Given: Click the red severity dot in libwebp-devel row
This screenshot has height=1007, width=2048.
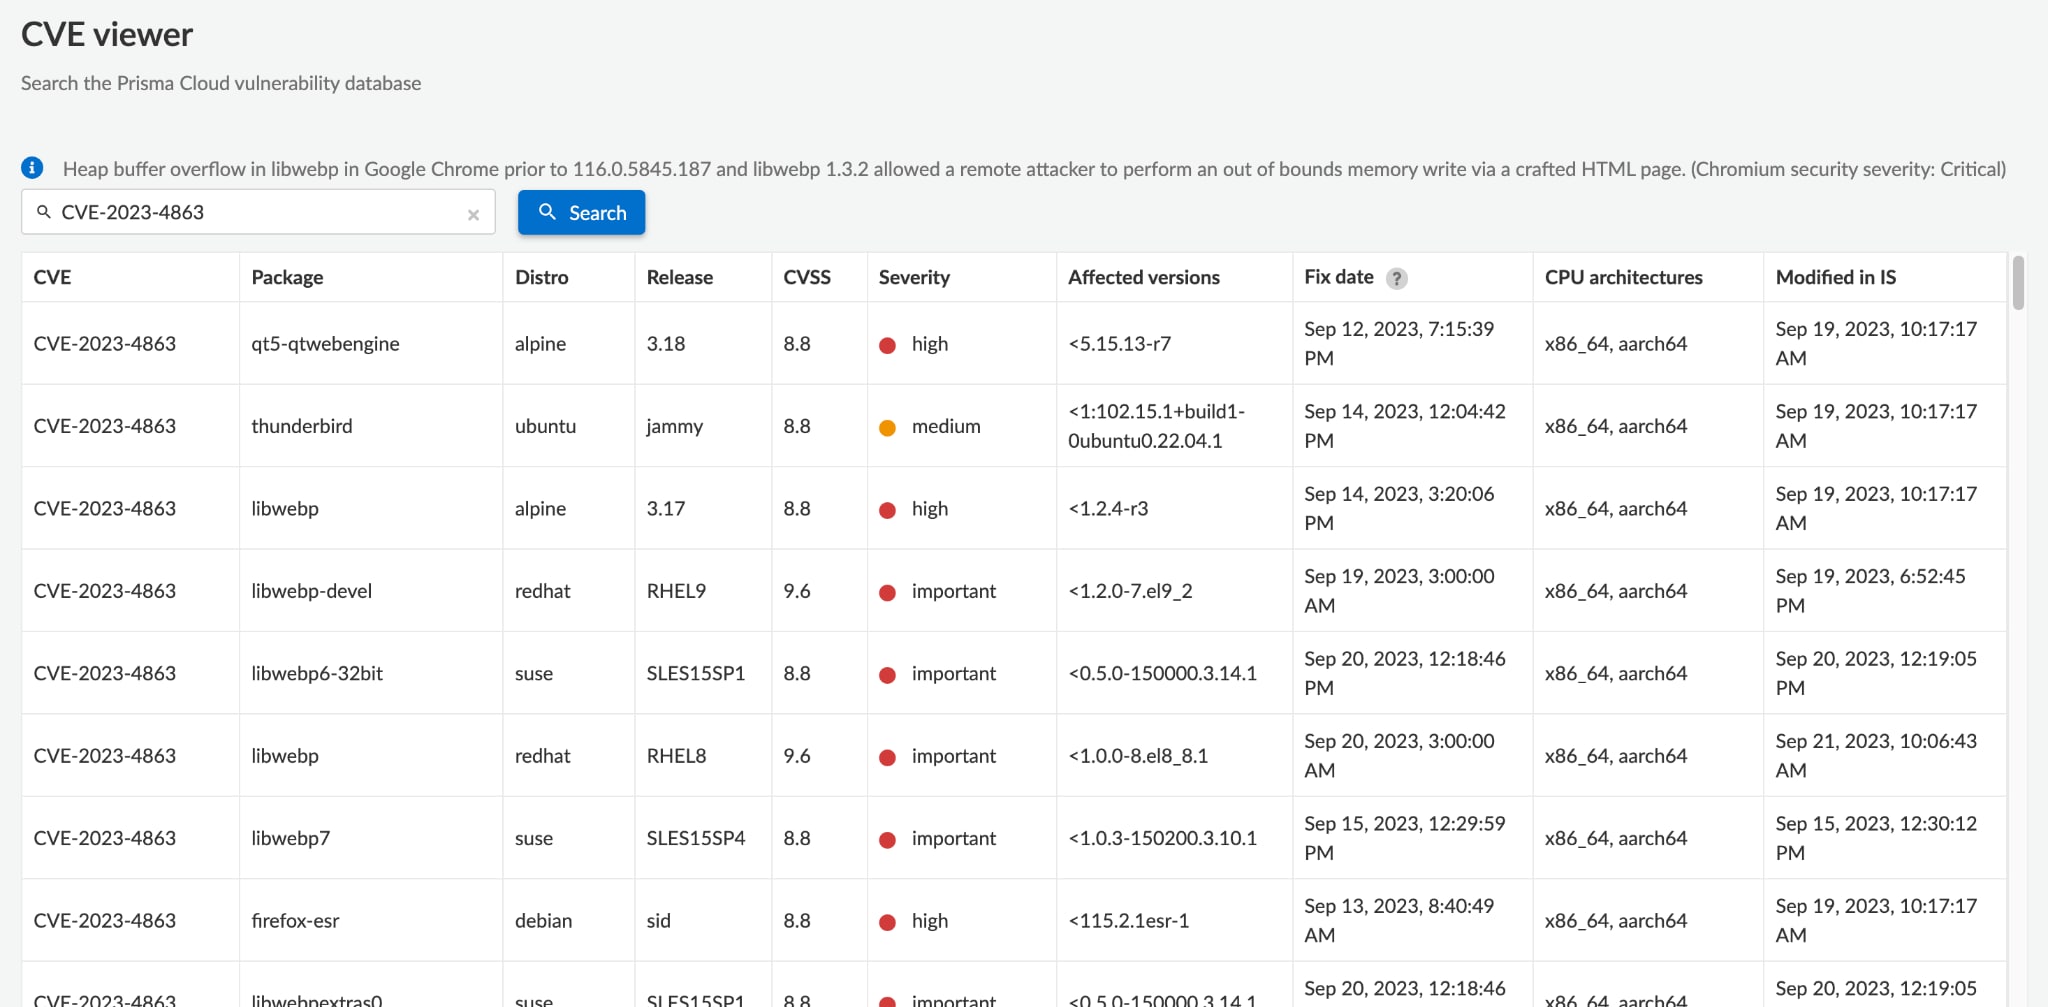Looking at the screenshot, I should click(887, 592).
